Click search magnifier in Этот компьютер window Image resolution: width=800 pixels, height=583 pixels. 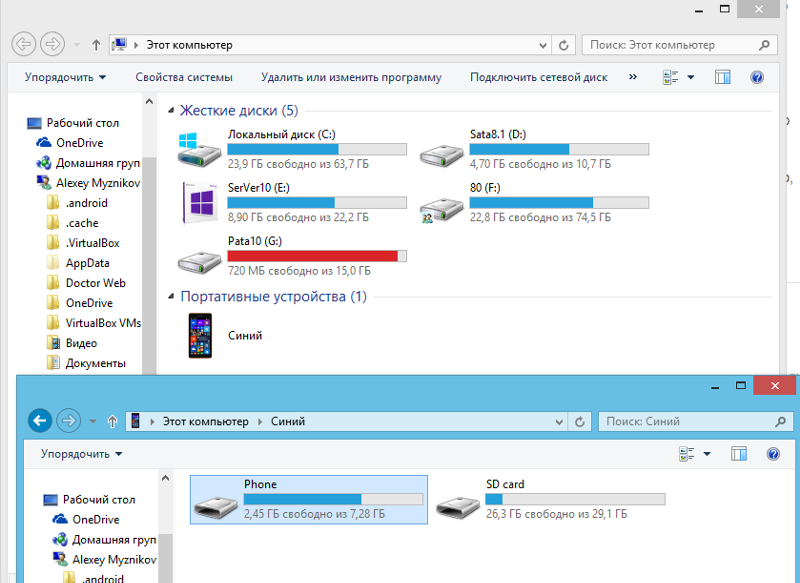(764, 45)
